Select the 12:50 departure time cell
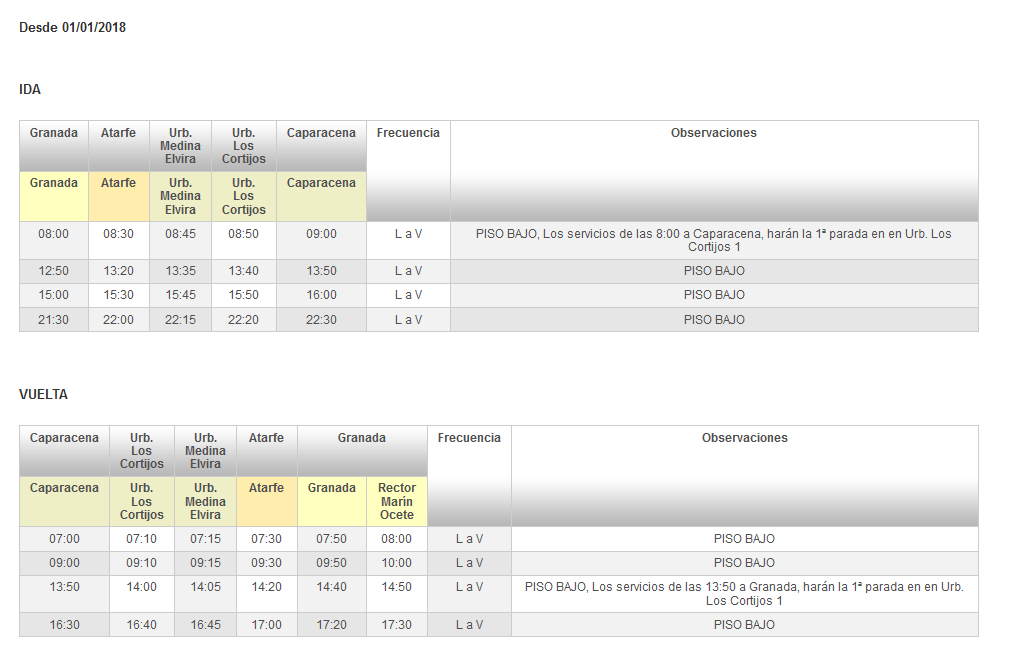Image resolution: width=1009 pixels, height=645 pixels. [x=54, y=271]
